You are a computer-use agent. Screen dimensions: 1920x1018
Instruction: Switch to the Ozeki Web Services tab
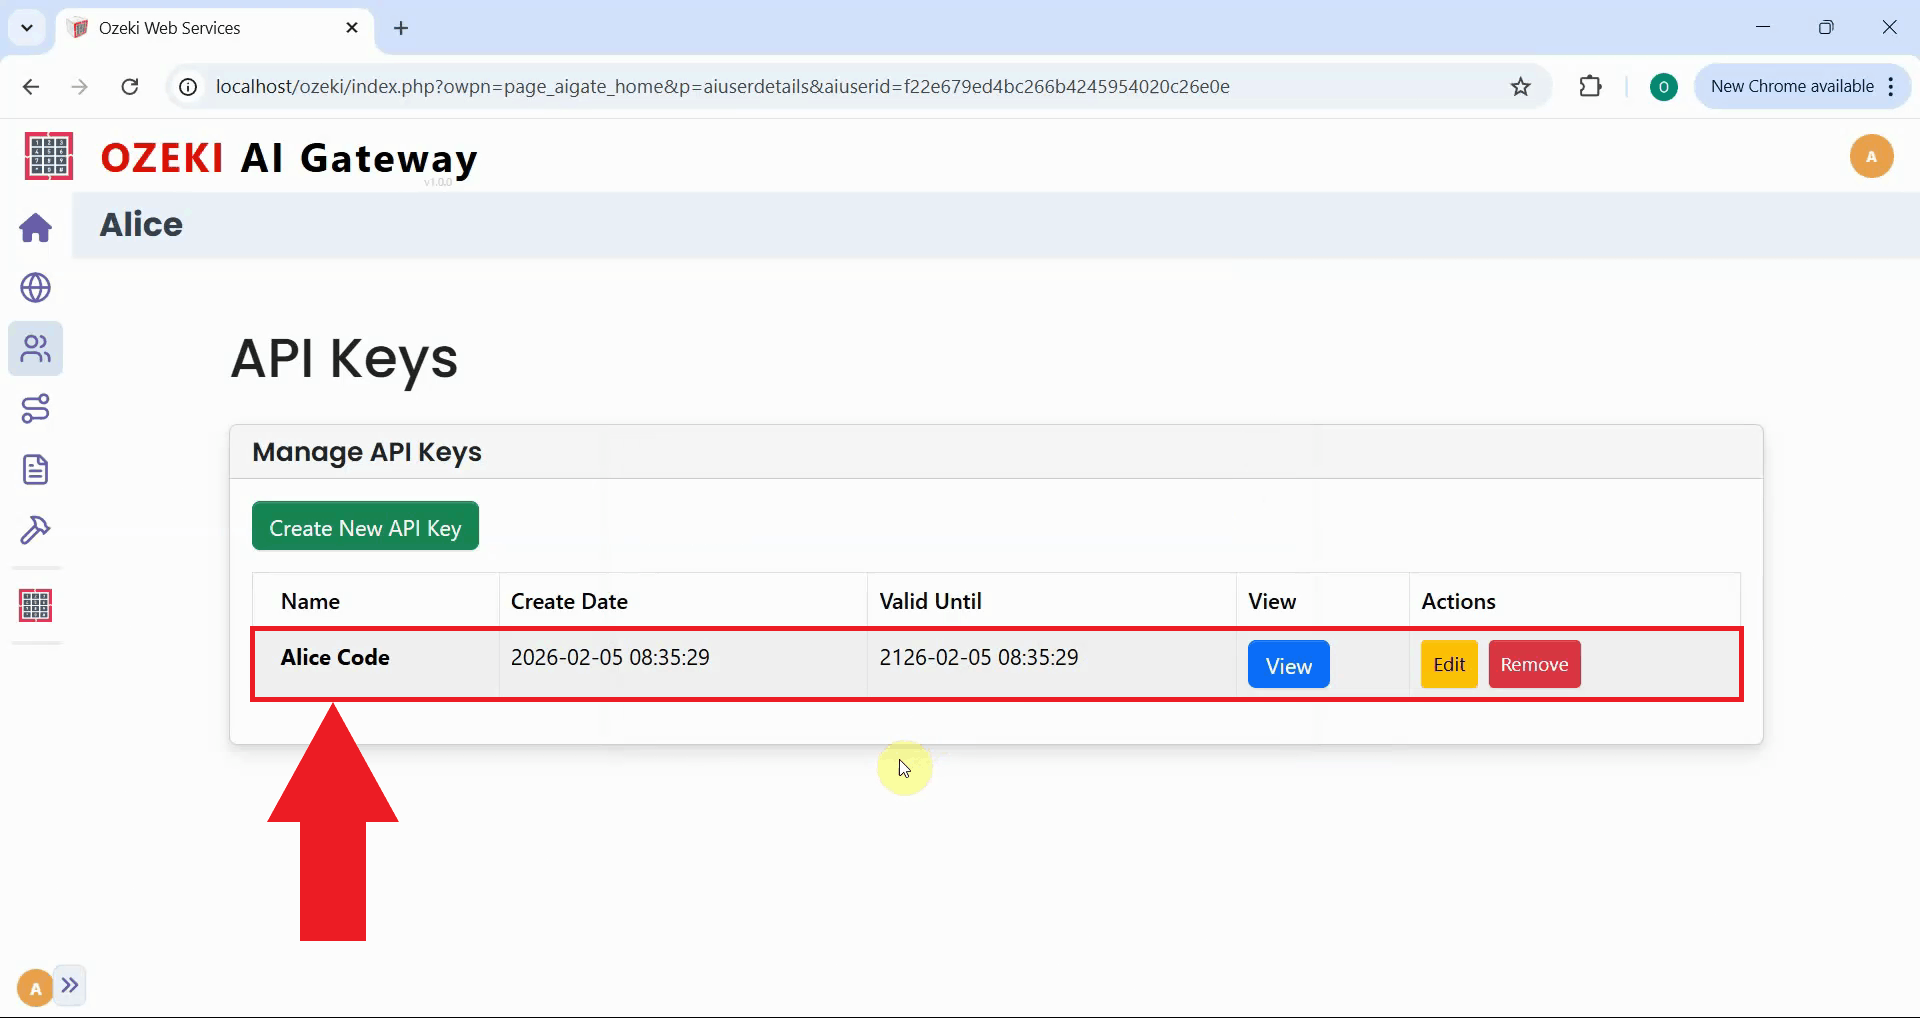180,27
